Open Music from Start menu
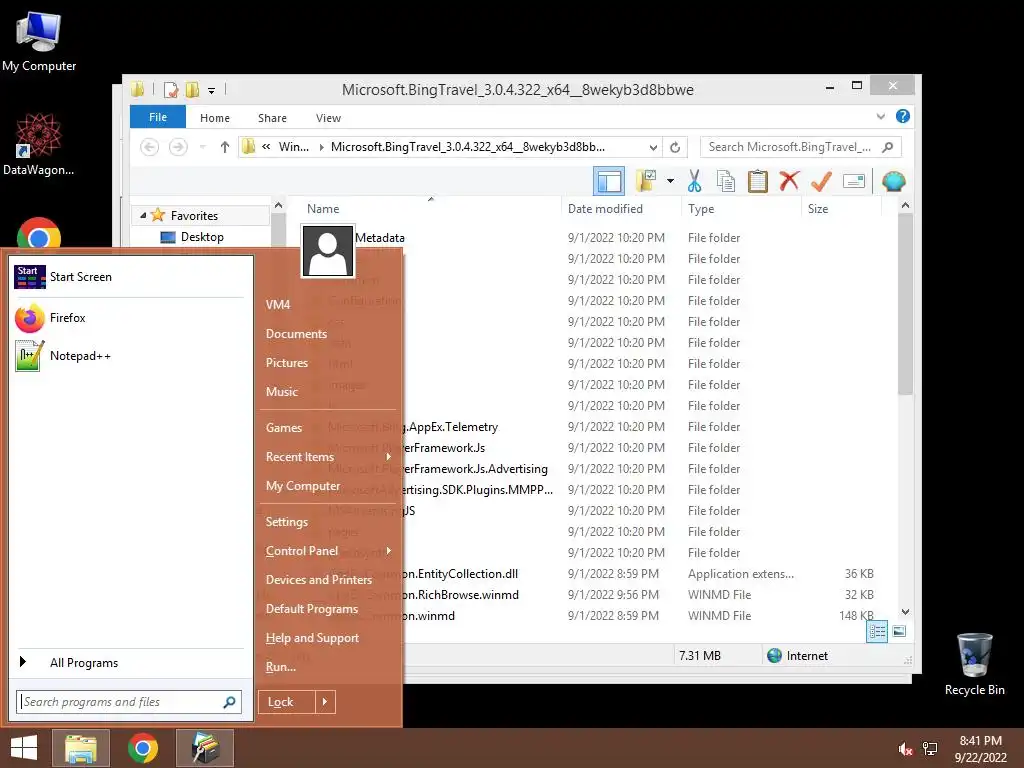1024x768 pixels. coord(281,392)
